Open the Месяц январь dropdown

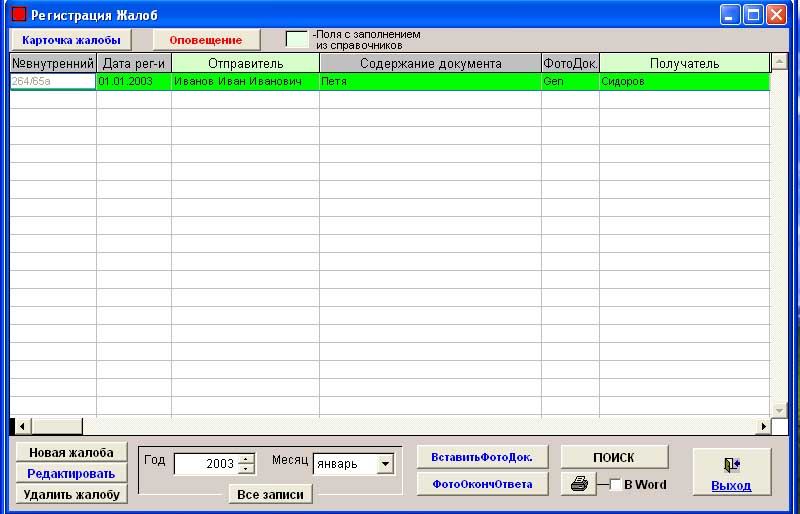pyautogui.click(x=385, y=464)
